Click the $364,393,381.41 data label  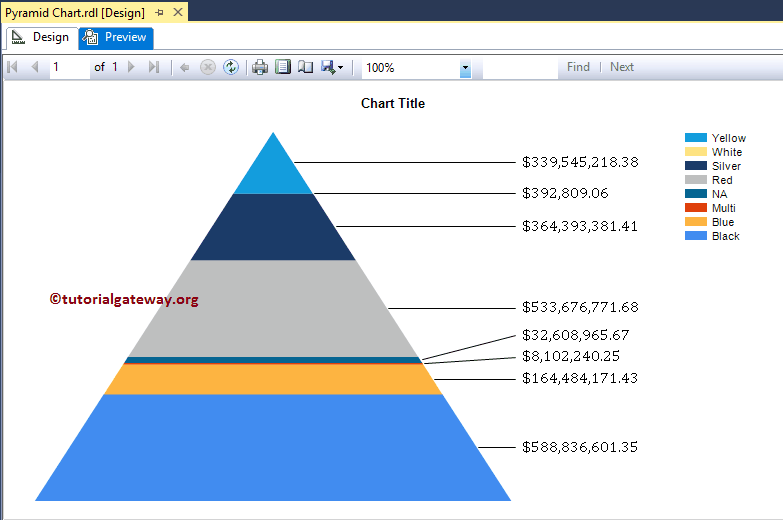coord(580,226)
